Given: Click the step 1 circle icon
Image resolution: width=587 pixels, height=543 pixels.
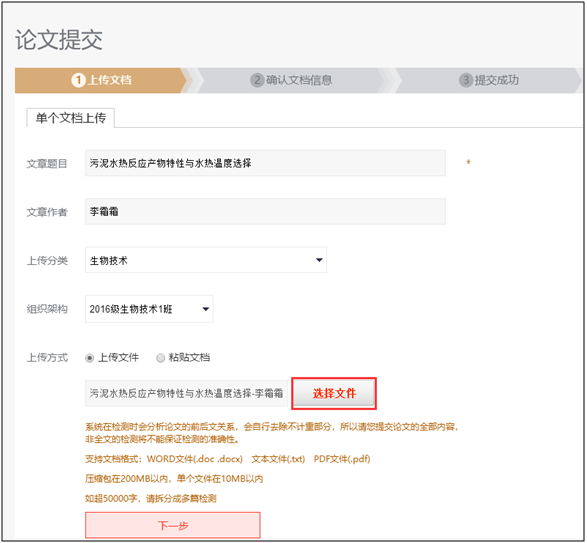Looking at the screenshot, I should (79, 80).
